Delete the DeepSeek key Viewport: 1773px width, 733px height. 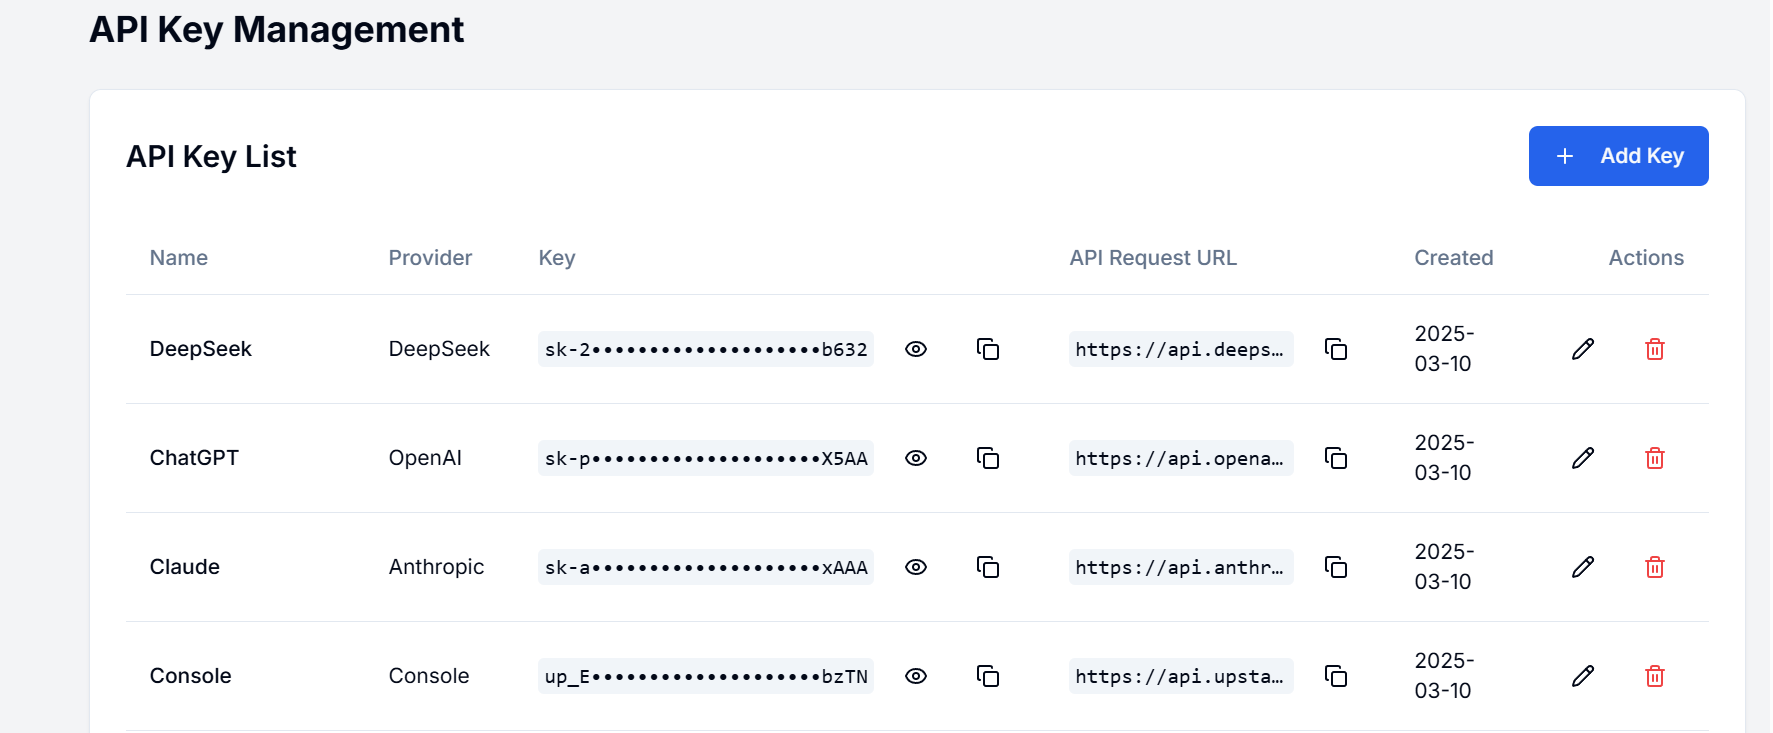point(1655,349)
